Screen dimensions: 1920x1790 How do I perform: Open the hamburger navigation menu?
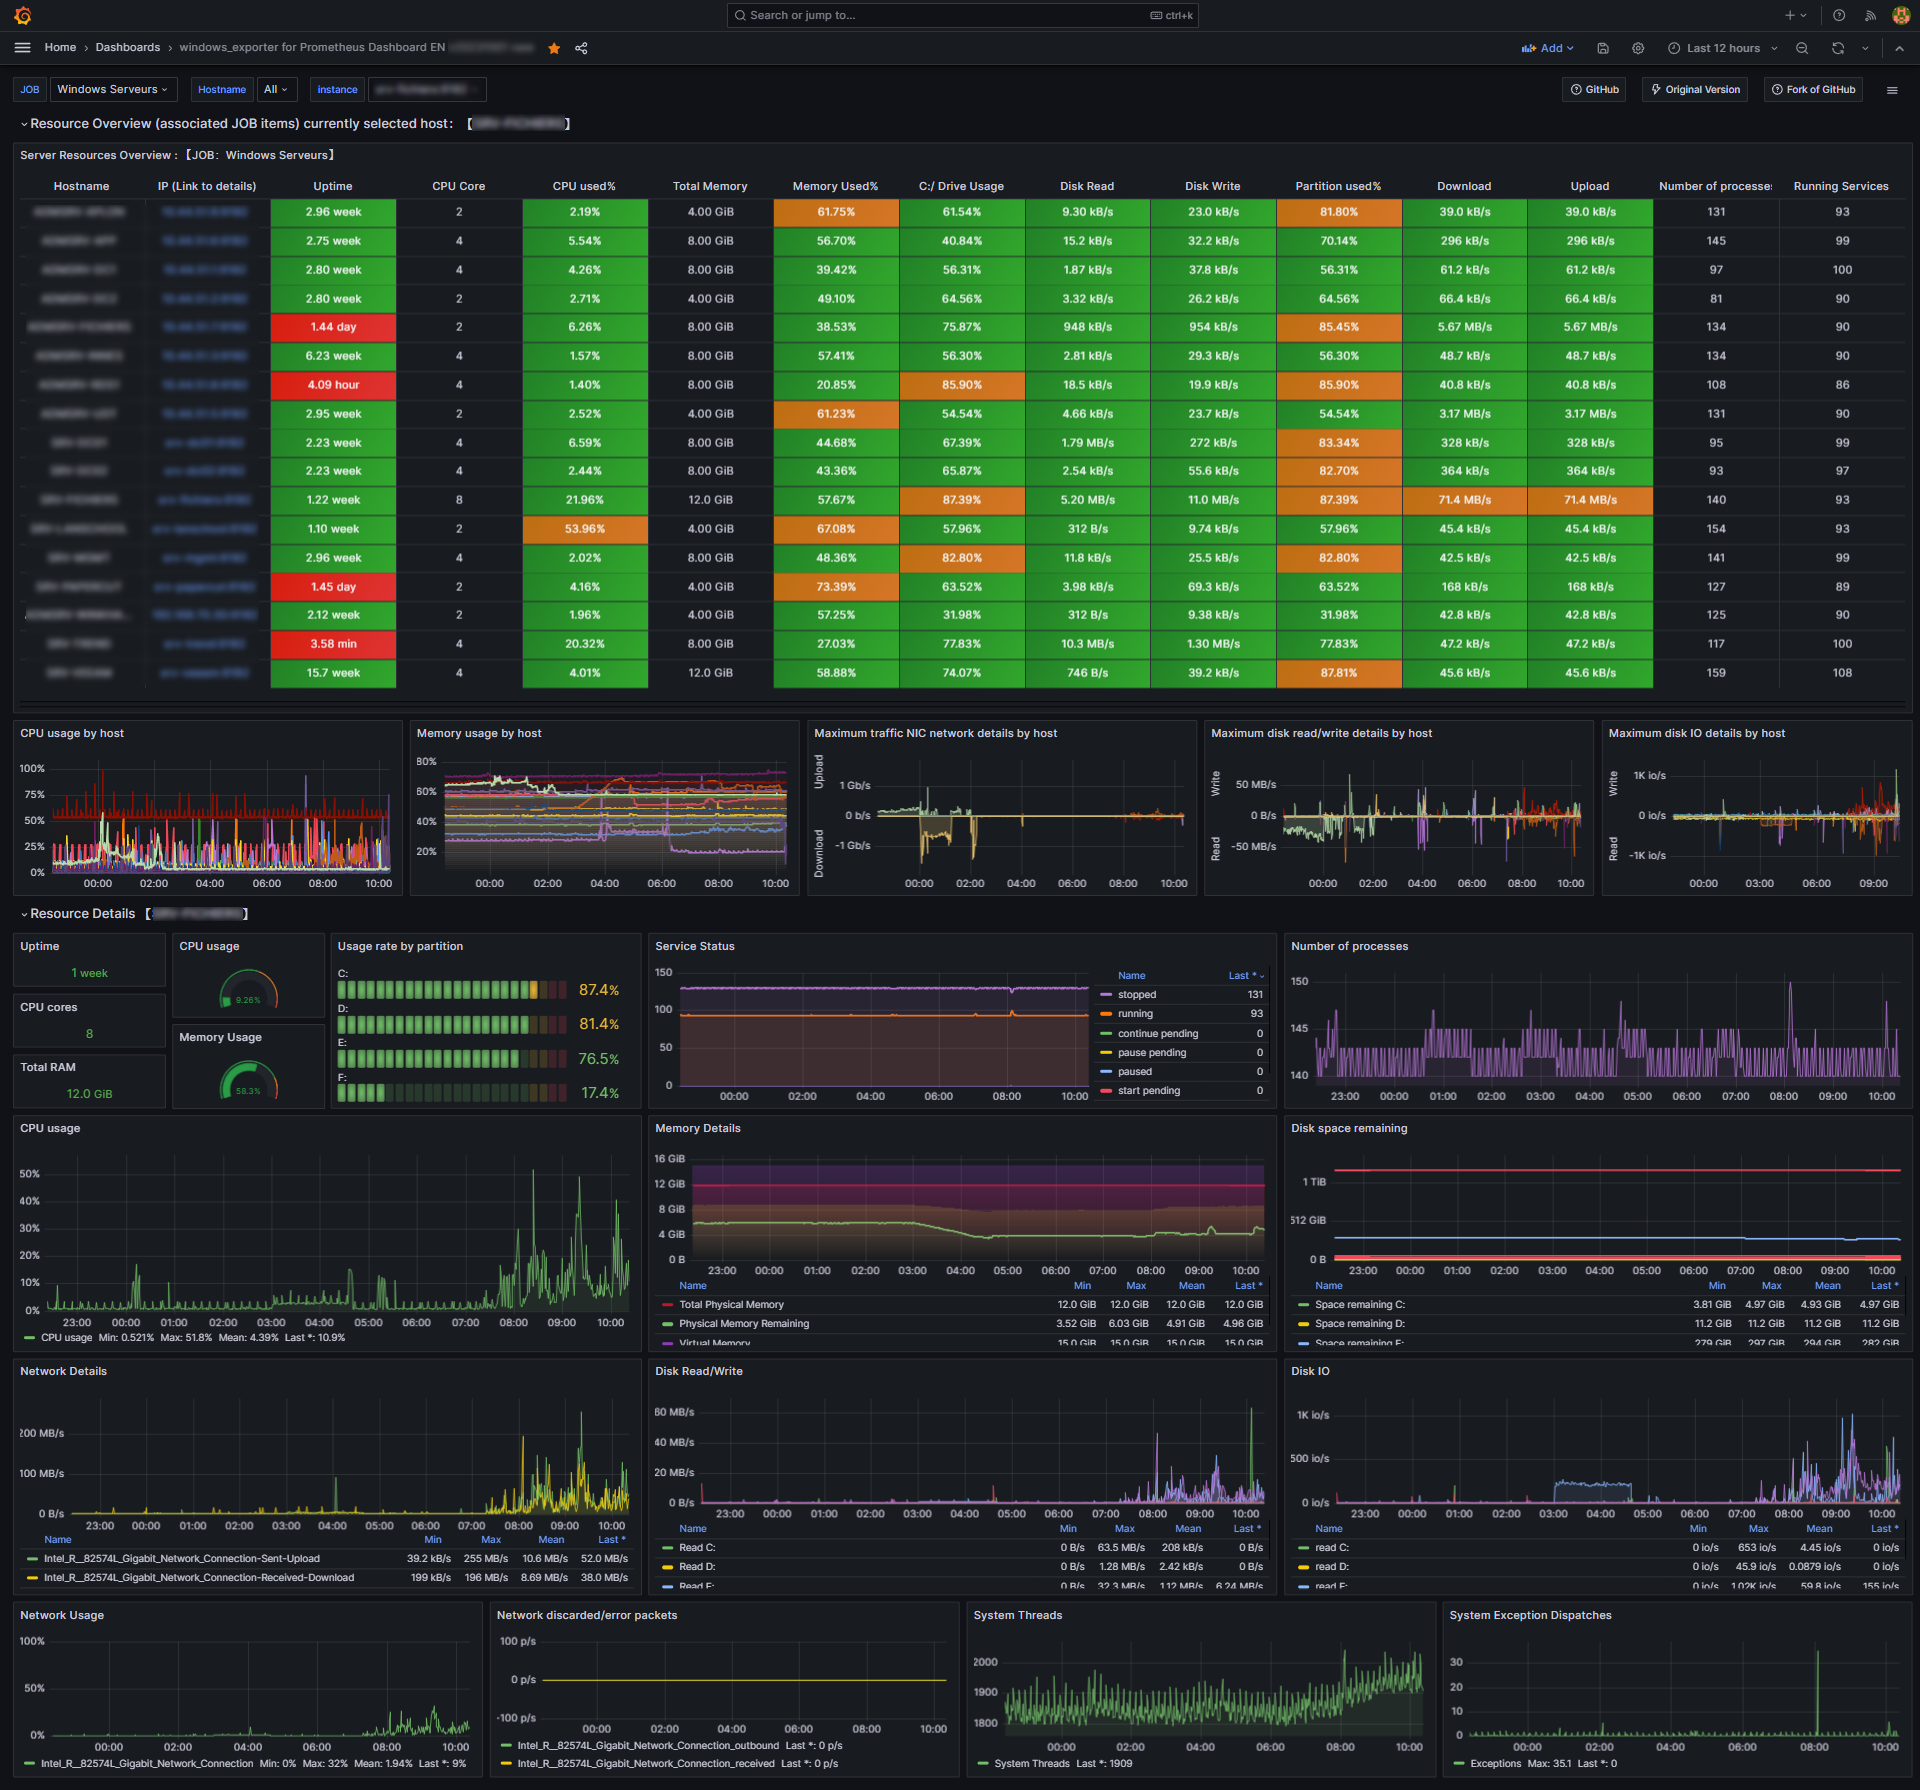(x=23, y=48)
